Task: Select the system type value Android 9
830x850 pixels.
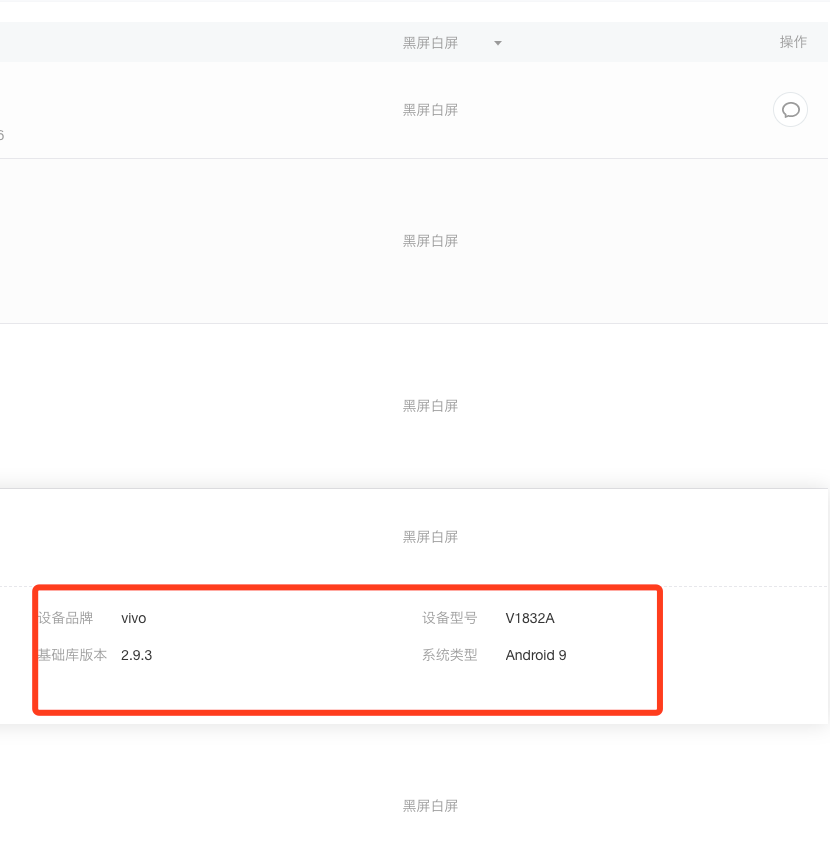Action: click(x=536, y=655)
